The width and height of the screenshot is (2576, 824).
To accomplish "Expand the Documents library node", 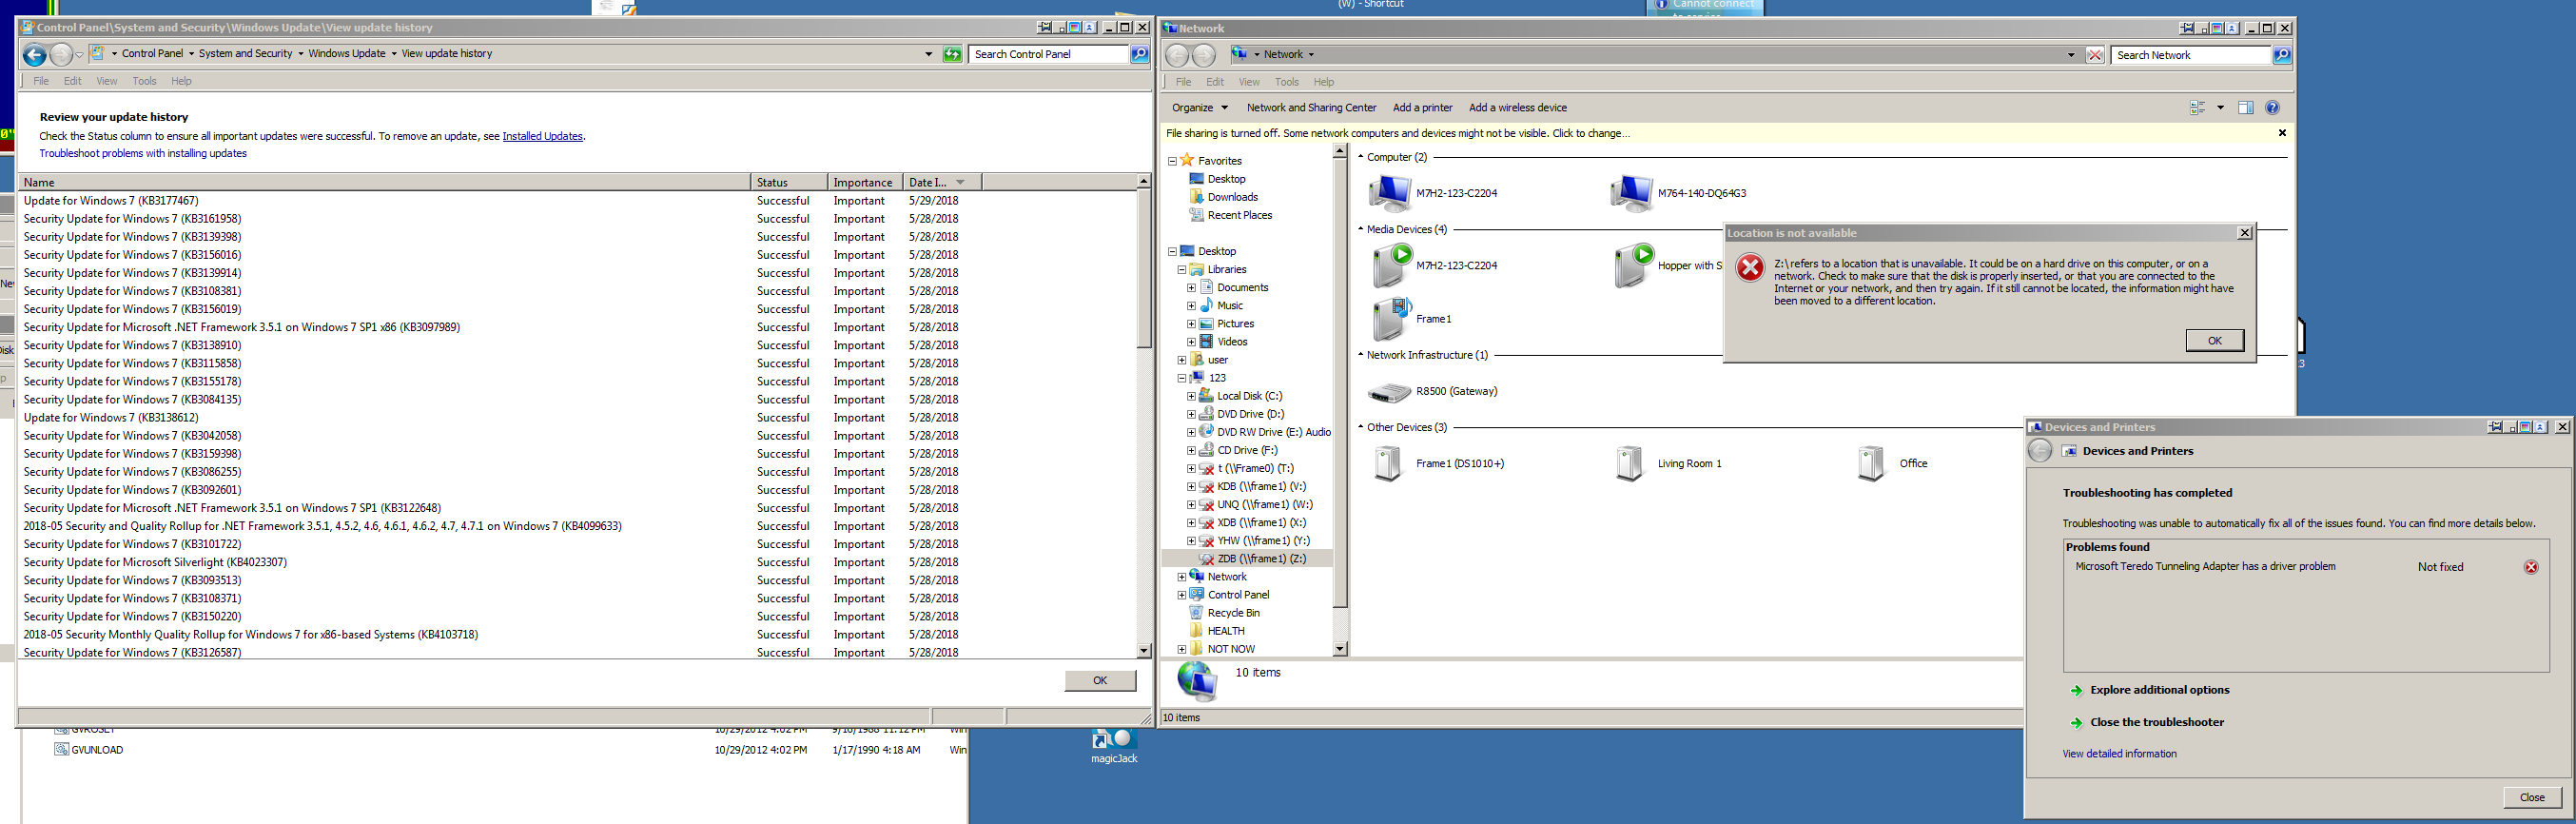I will (1191, 288).
